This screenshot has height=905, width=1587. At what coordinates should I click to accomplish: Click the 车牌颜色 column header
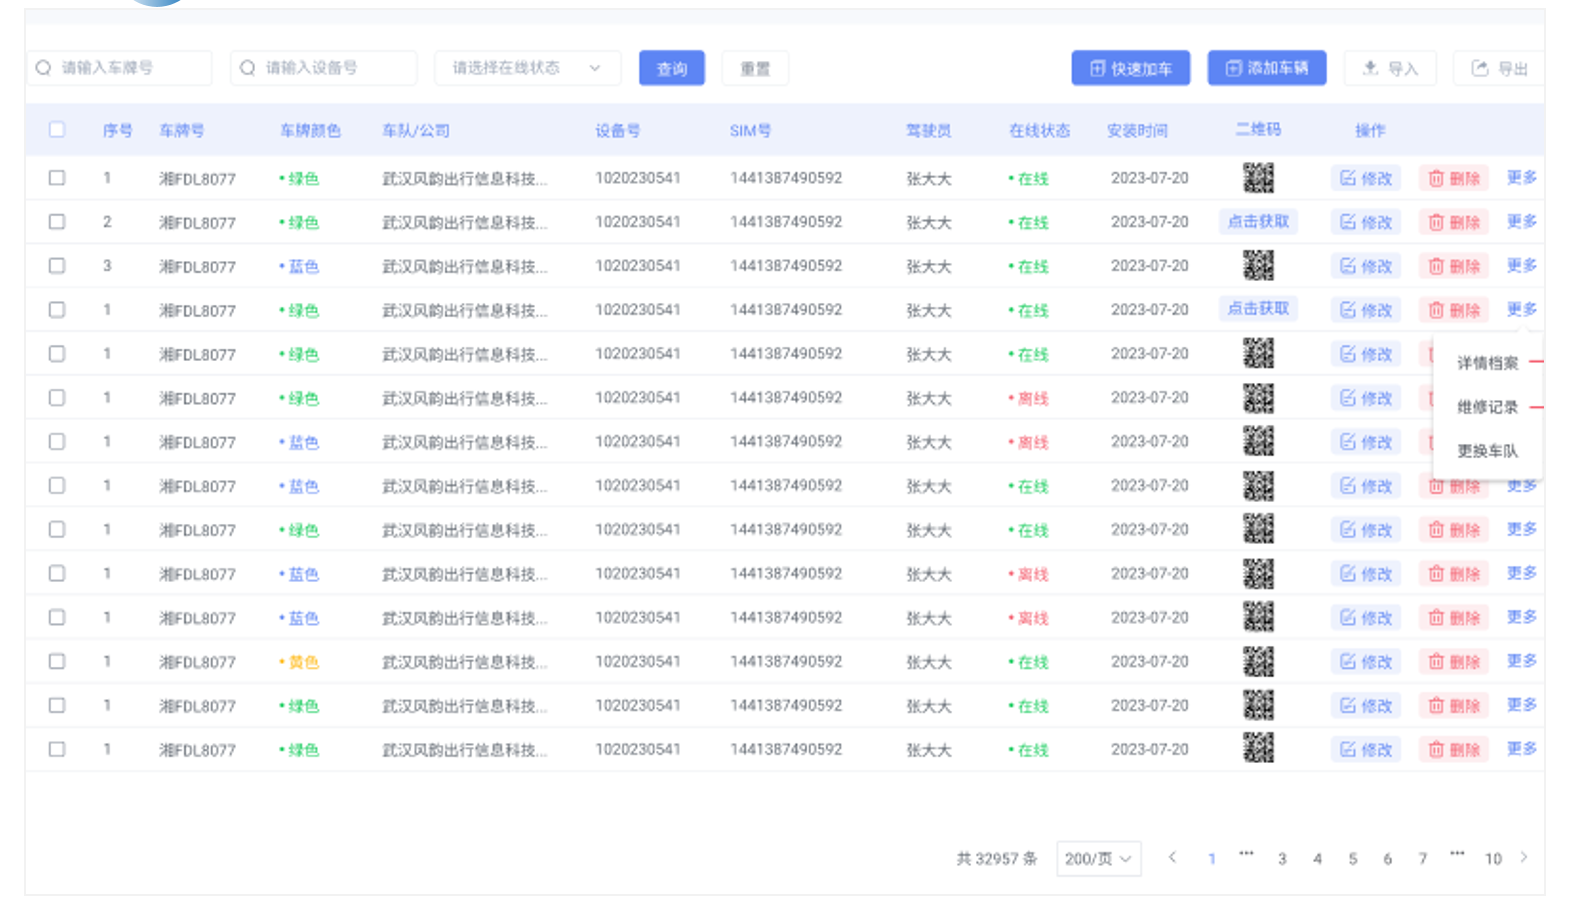click(310, 130)
